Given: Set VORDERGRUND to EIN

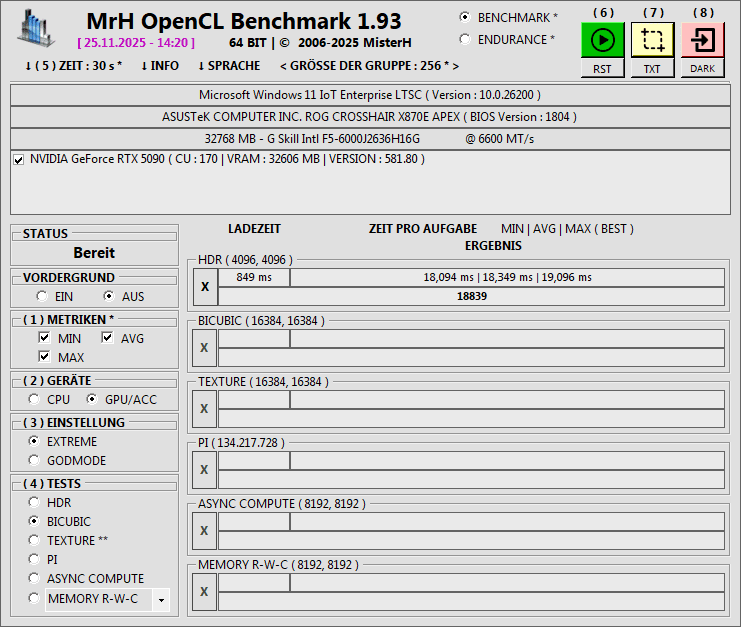Looking at the screenshot, I should (42, 296).
